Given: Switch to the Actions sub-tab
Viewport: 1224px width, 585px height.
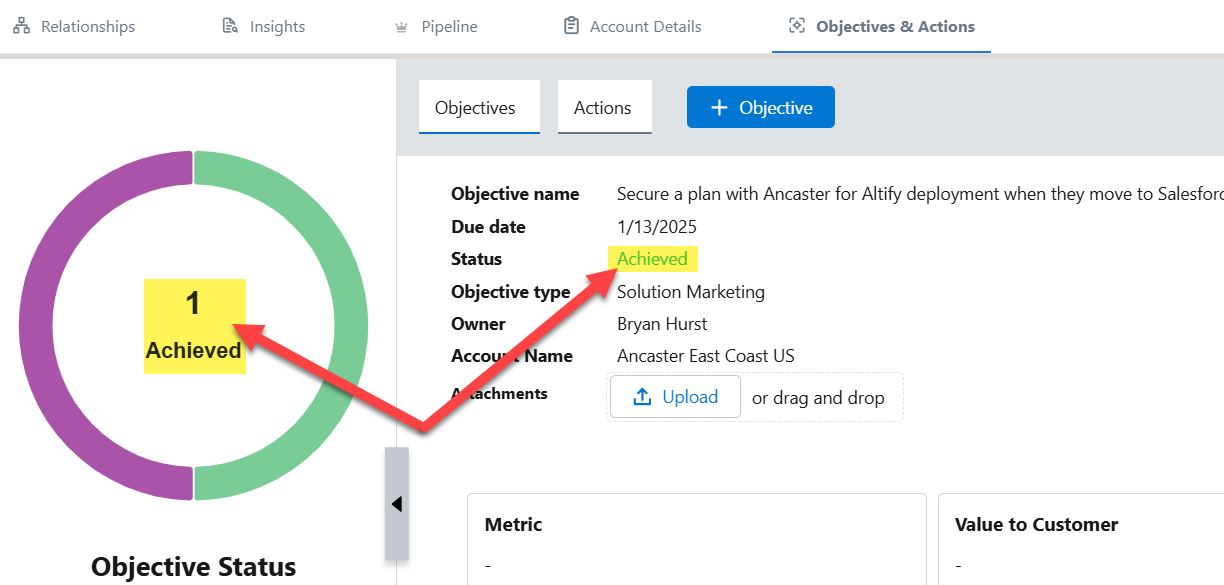Looking at the screenshot, I should (602, 108).
